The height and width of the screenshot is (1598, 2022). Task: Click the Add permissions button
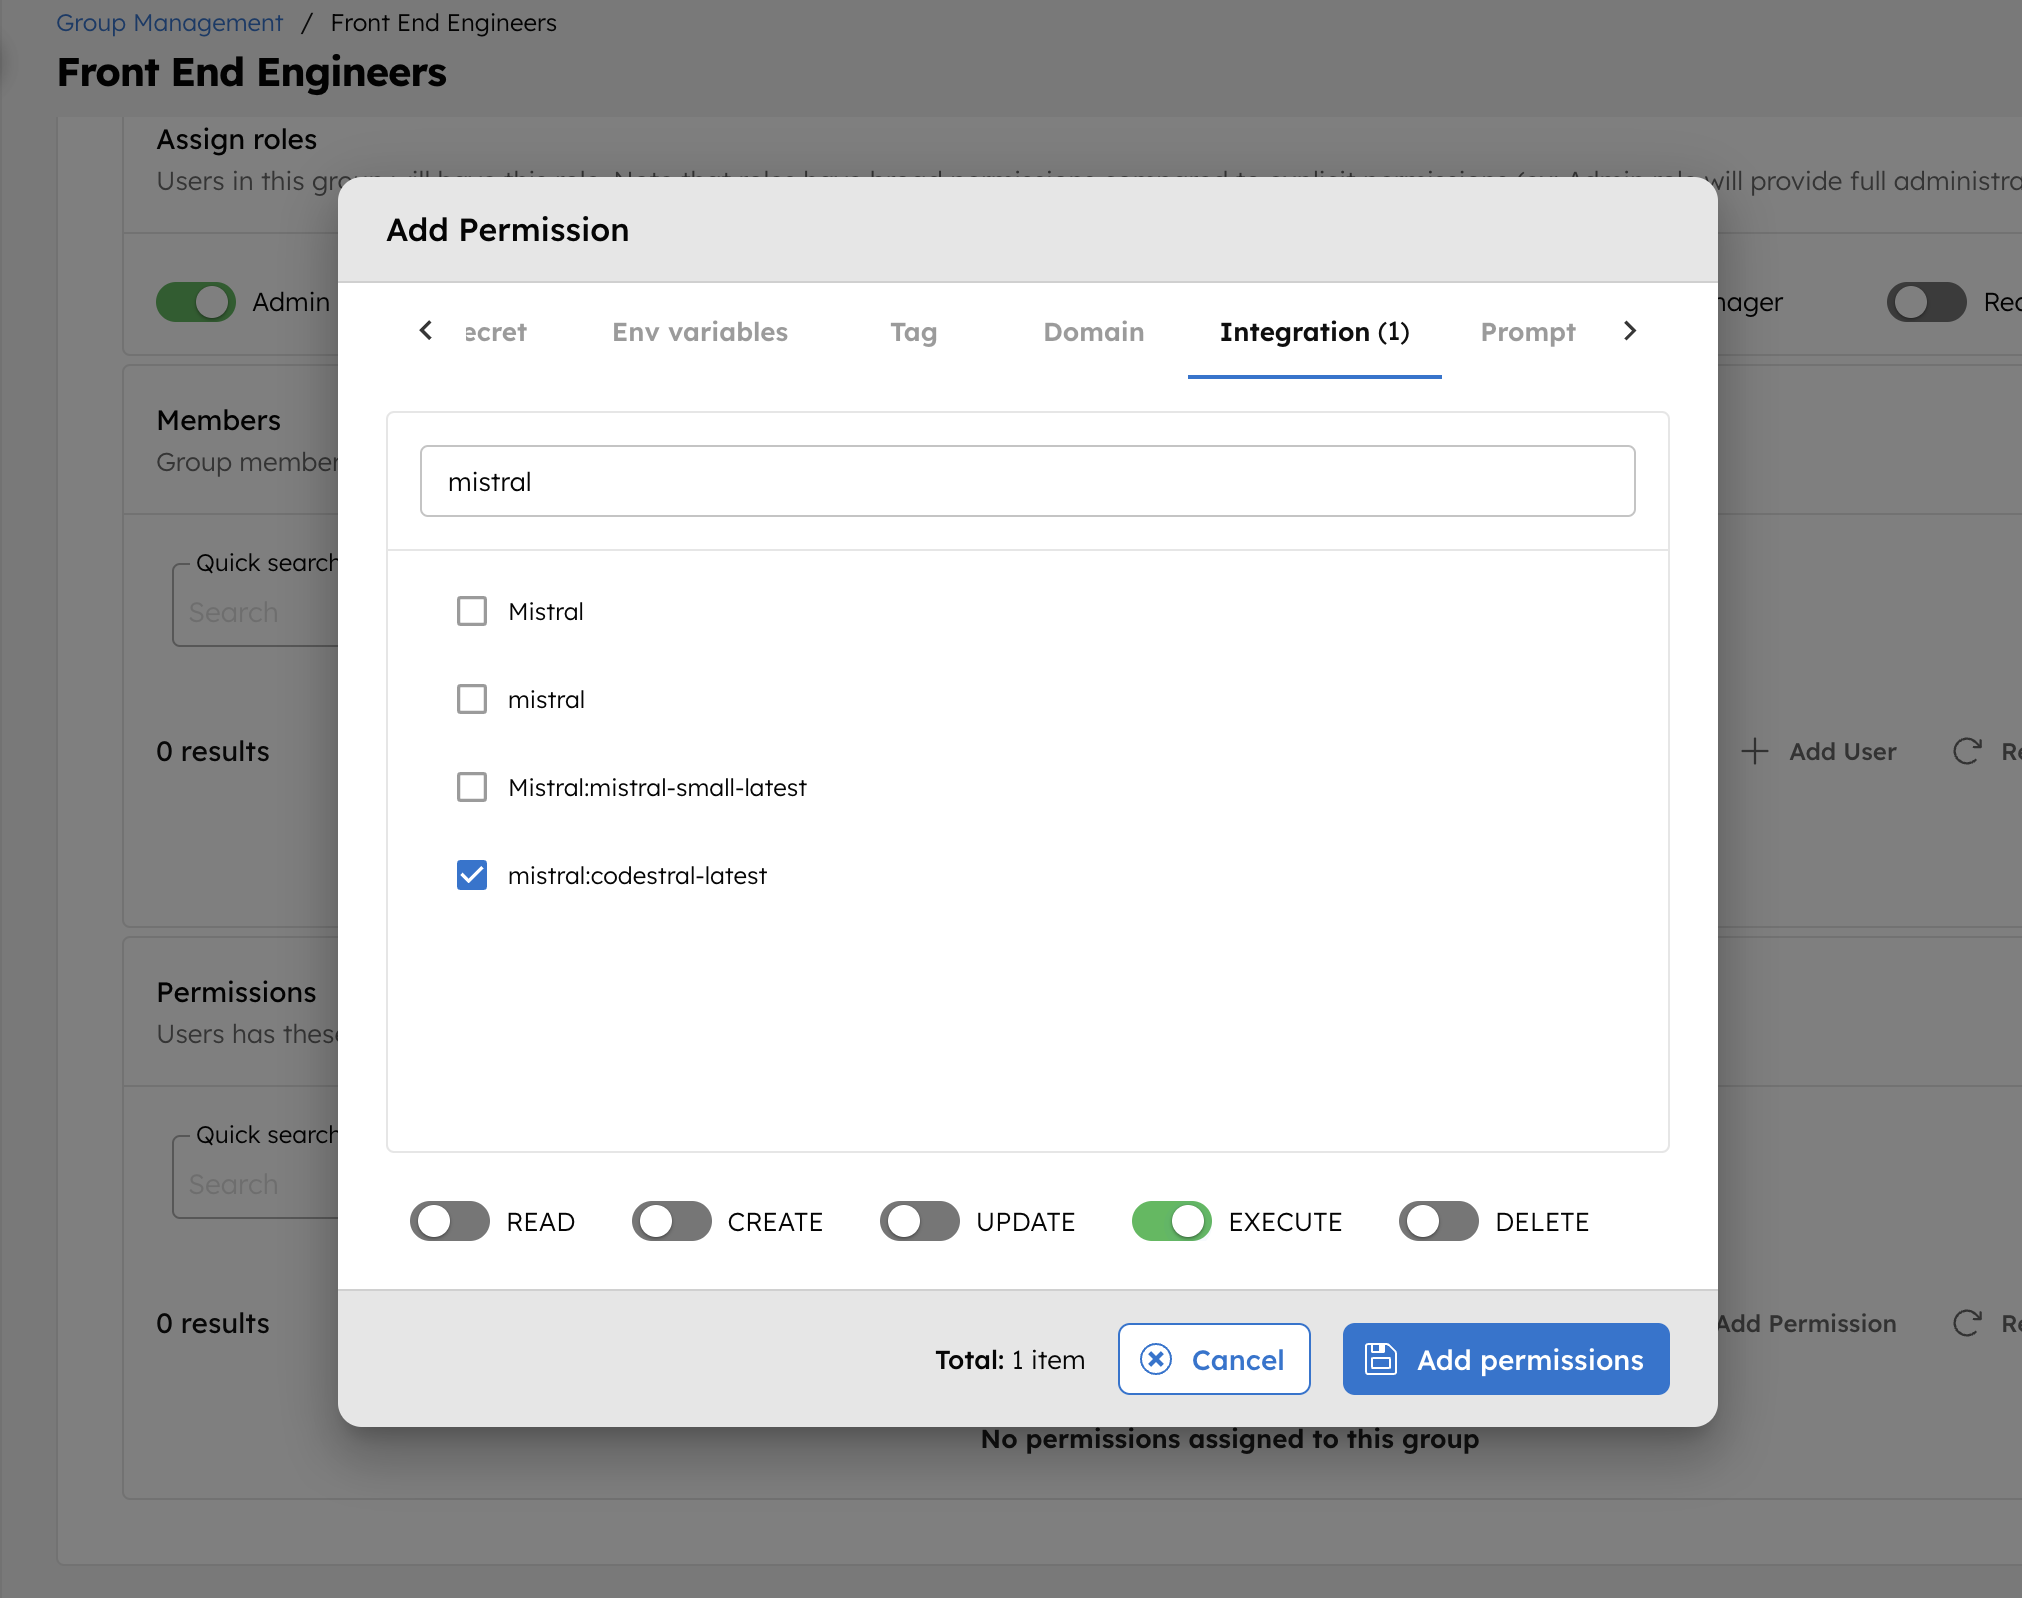coord(1506,1359)
